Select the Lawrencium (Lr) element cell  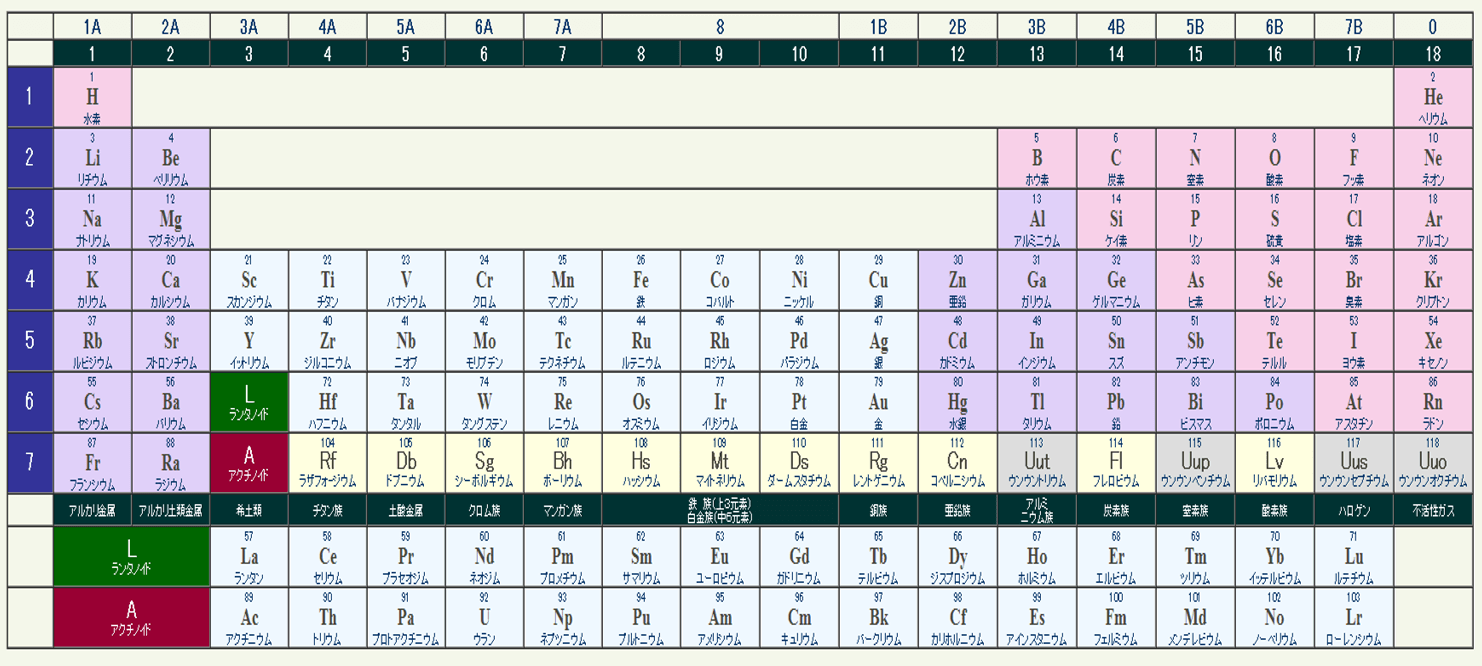point(1354,617)
